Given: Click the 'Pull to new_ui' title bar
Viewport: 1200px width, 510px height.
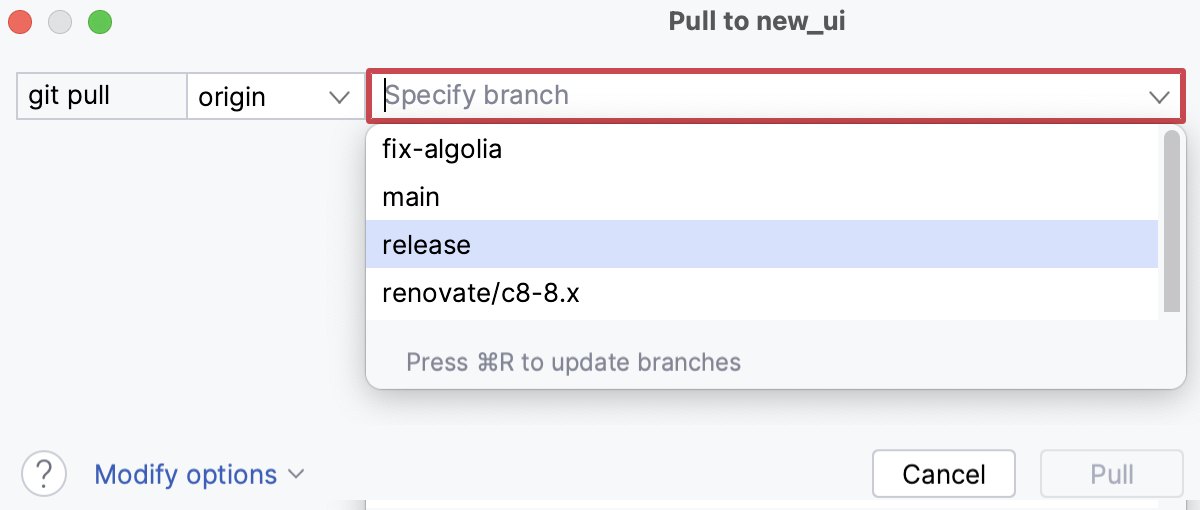Looking at the screenshot, I should (x=758, y=22).
